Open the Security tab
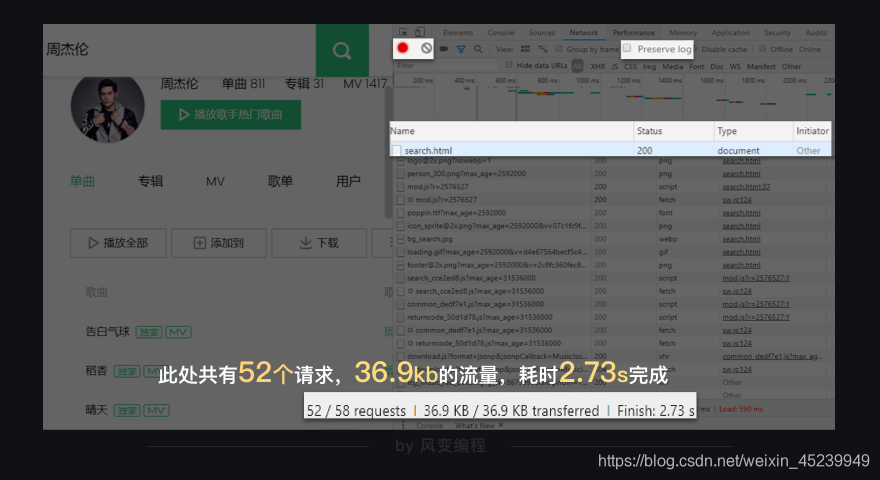880x480 pixels. pyautogui.click(x=777, y=33)
